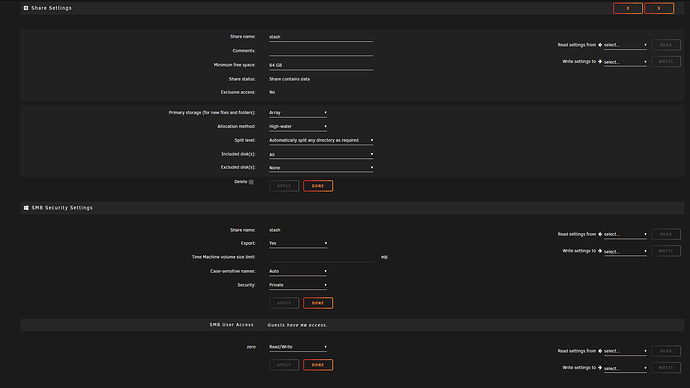
Task: Open the Primary storage dropdown
Action: click(298, 113)
